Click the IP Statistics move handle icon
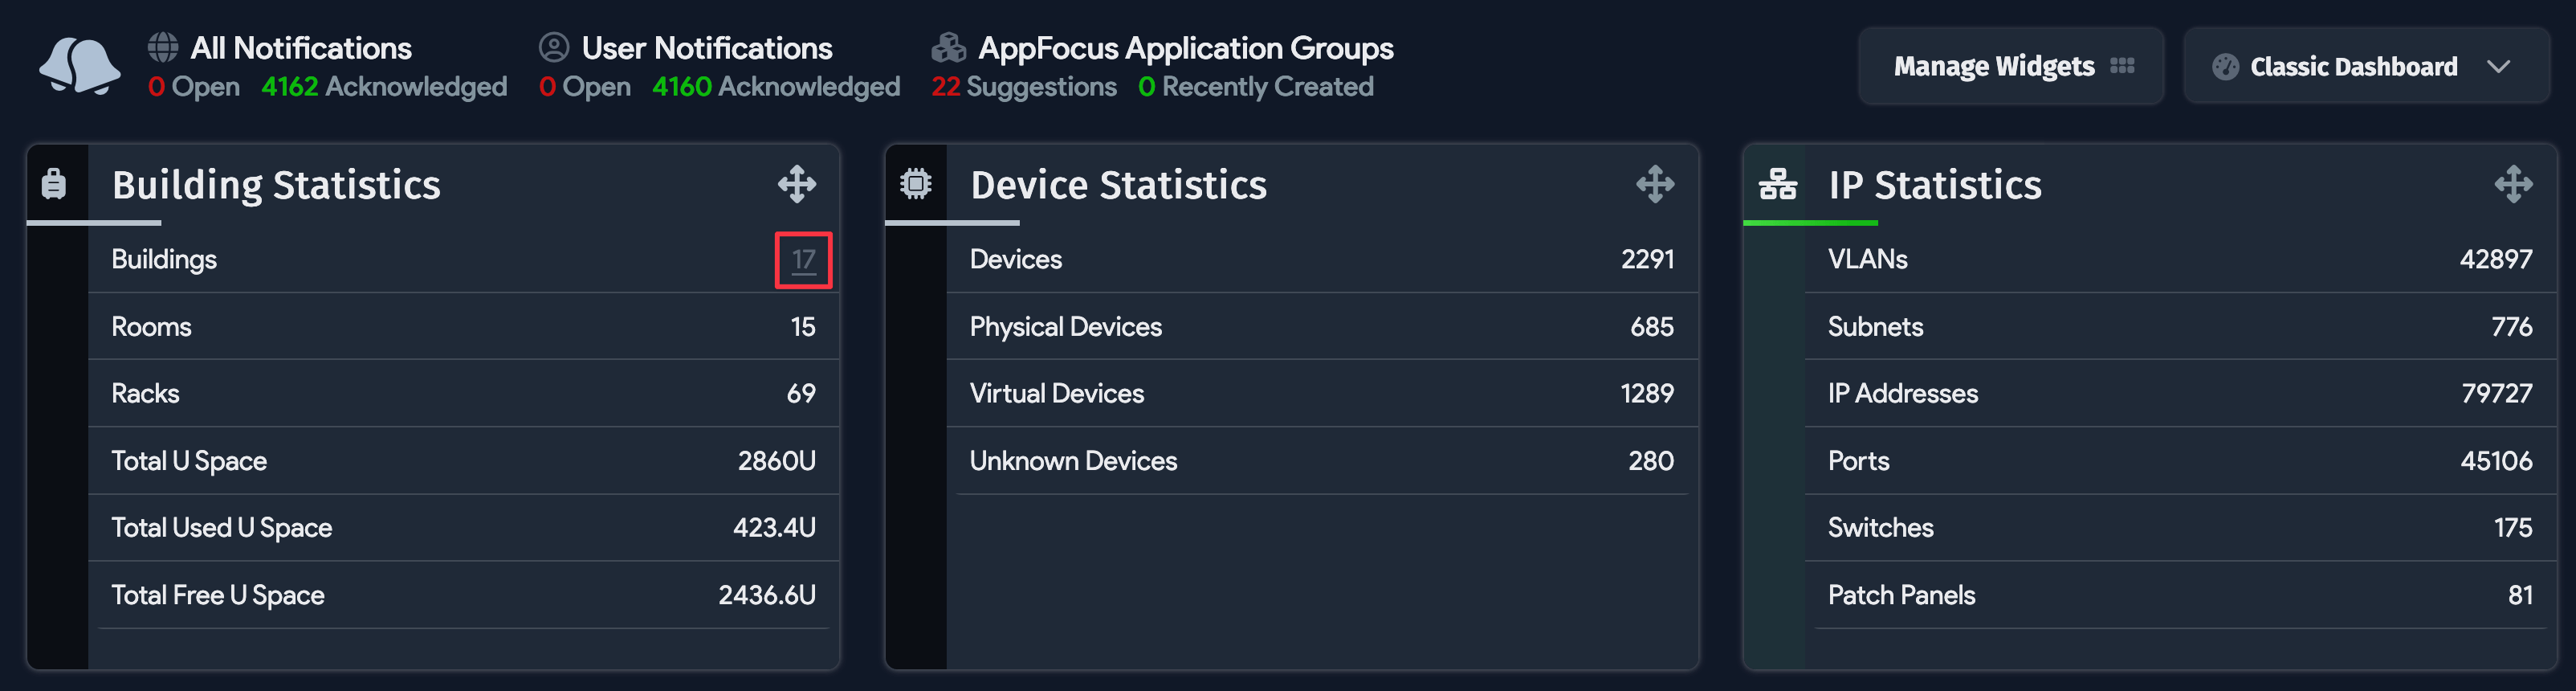 coord(2513,184)
